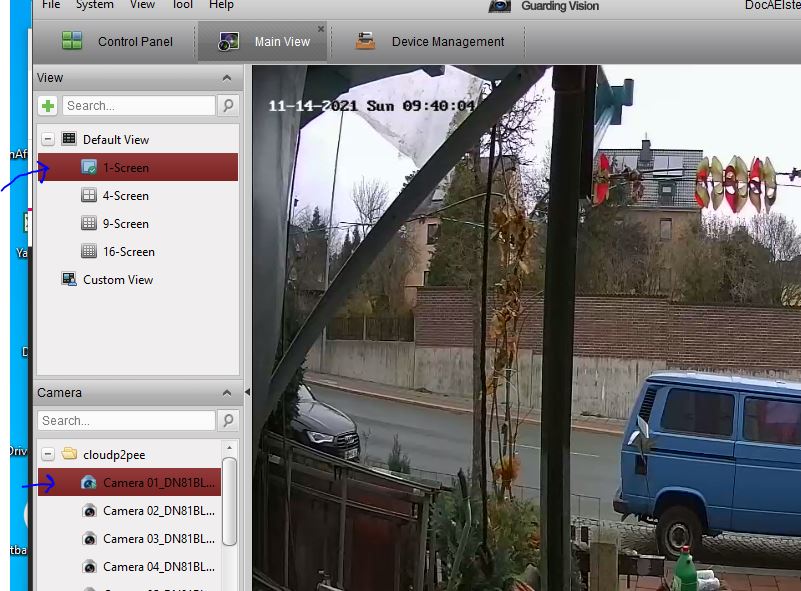Hide the left sidebar with collapse arrow
The height and width of the screenshot is (591, 801).
(x=247, y=392)
